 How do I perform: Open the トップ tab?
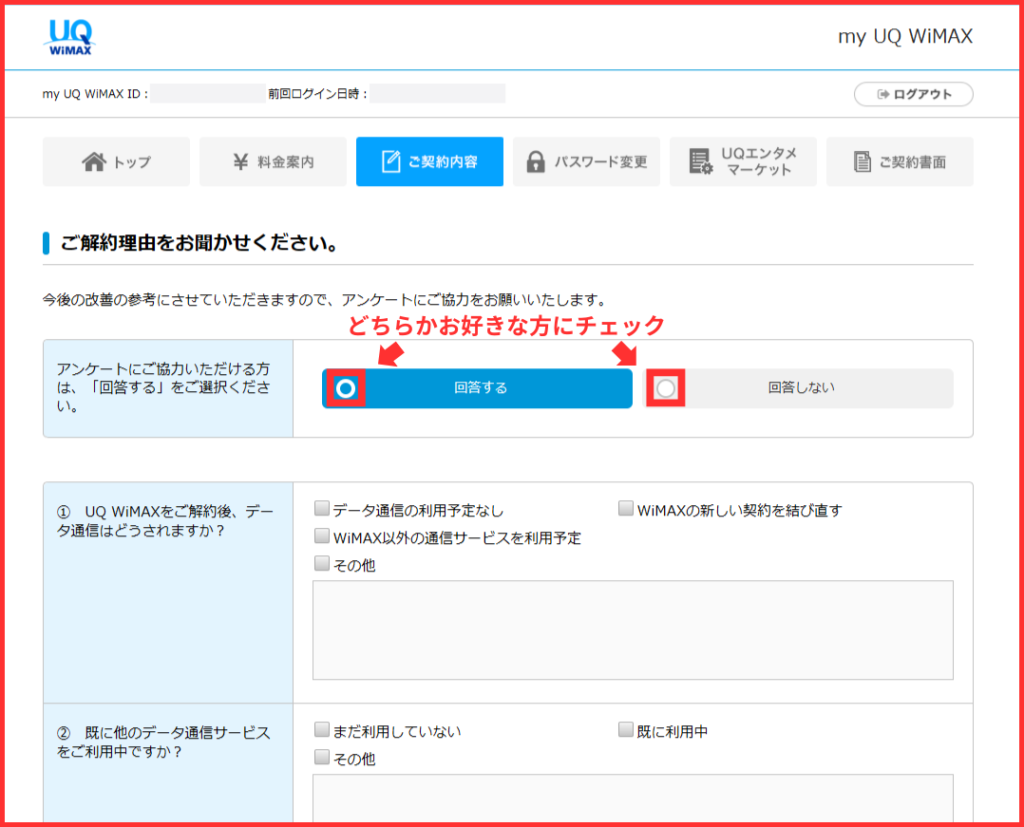pyautogui.click(x=116, y=161)
